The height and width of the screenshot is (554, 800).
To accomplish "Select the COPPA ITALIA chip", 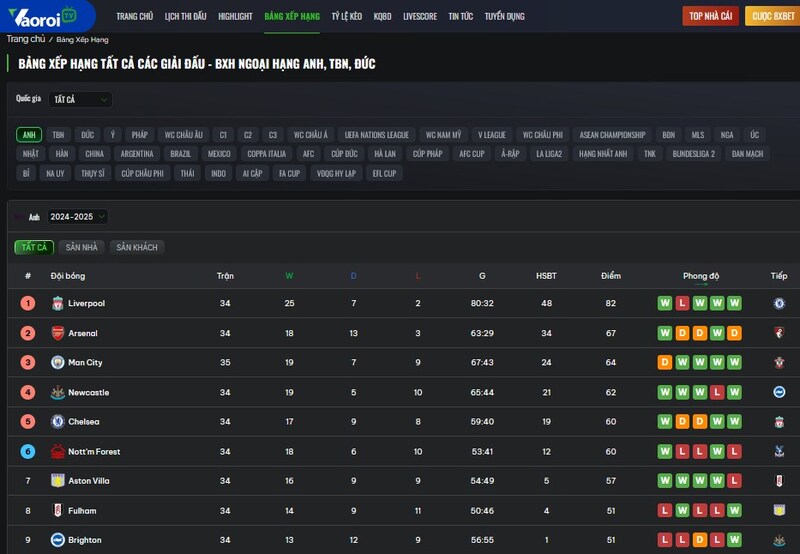I will 266,154.
